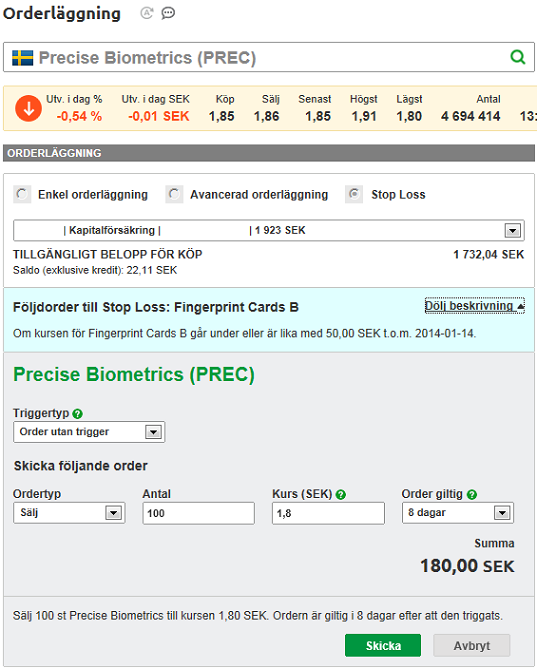Select Enkel orderläggning radio button
The height and width of the screenshot is (669, 537).
22,194
